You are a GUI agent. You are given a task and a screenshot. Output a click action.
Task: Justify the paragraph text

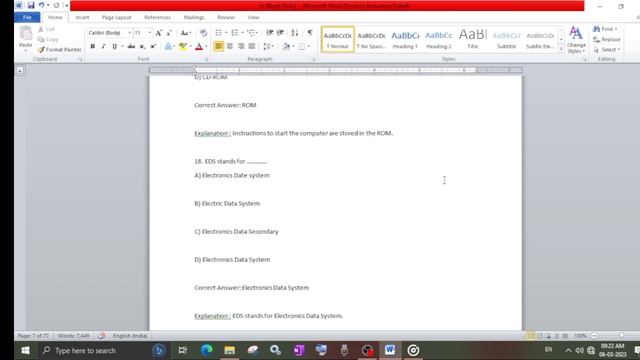point(252,47)
